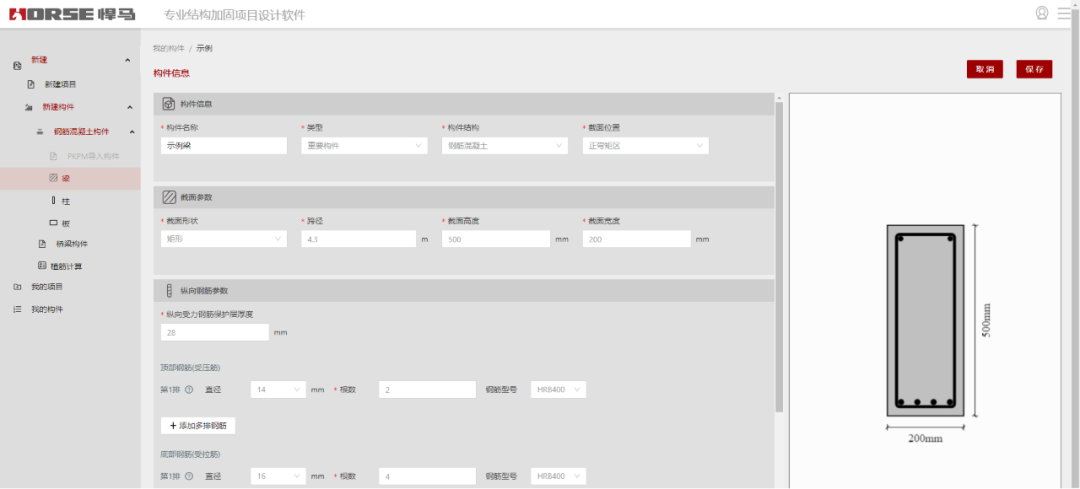
Task: Click the 底部钢筋(受拉筋) label
Action: coord(190,454)
